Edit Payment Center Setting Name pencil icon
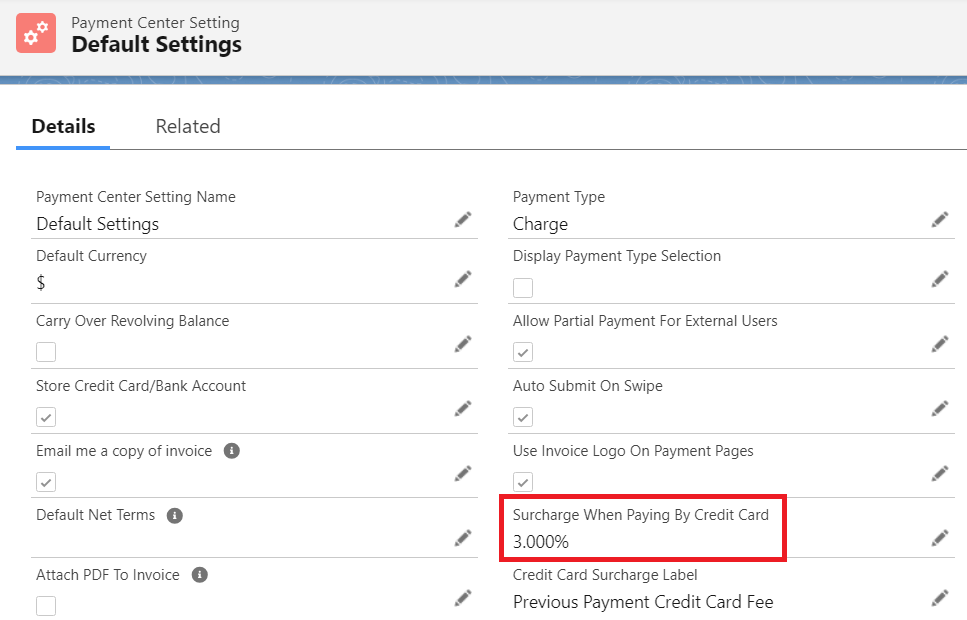This screenshot has width=967, height=620. 462,219
